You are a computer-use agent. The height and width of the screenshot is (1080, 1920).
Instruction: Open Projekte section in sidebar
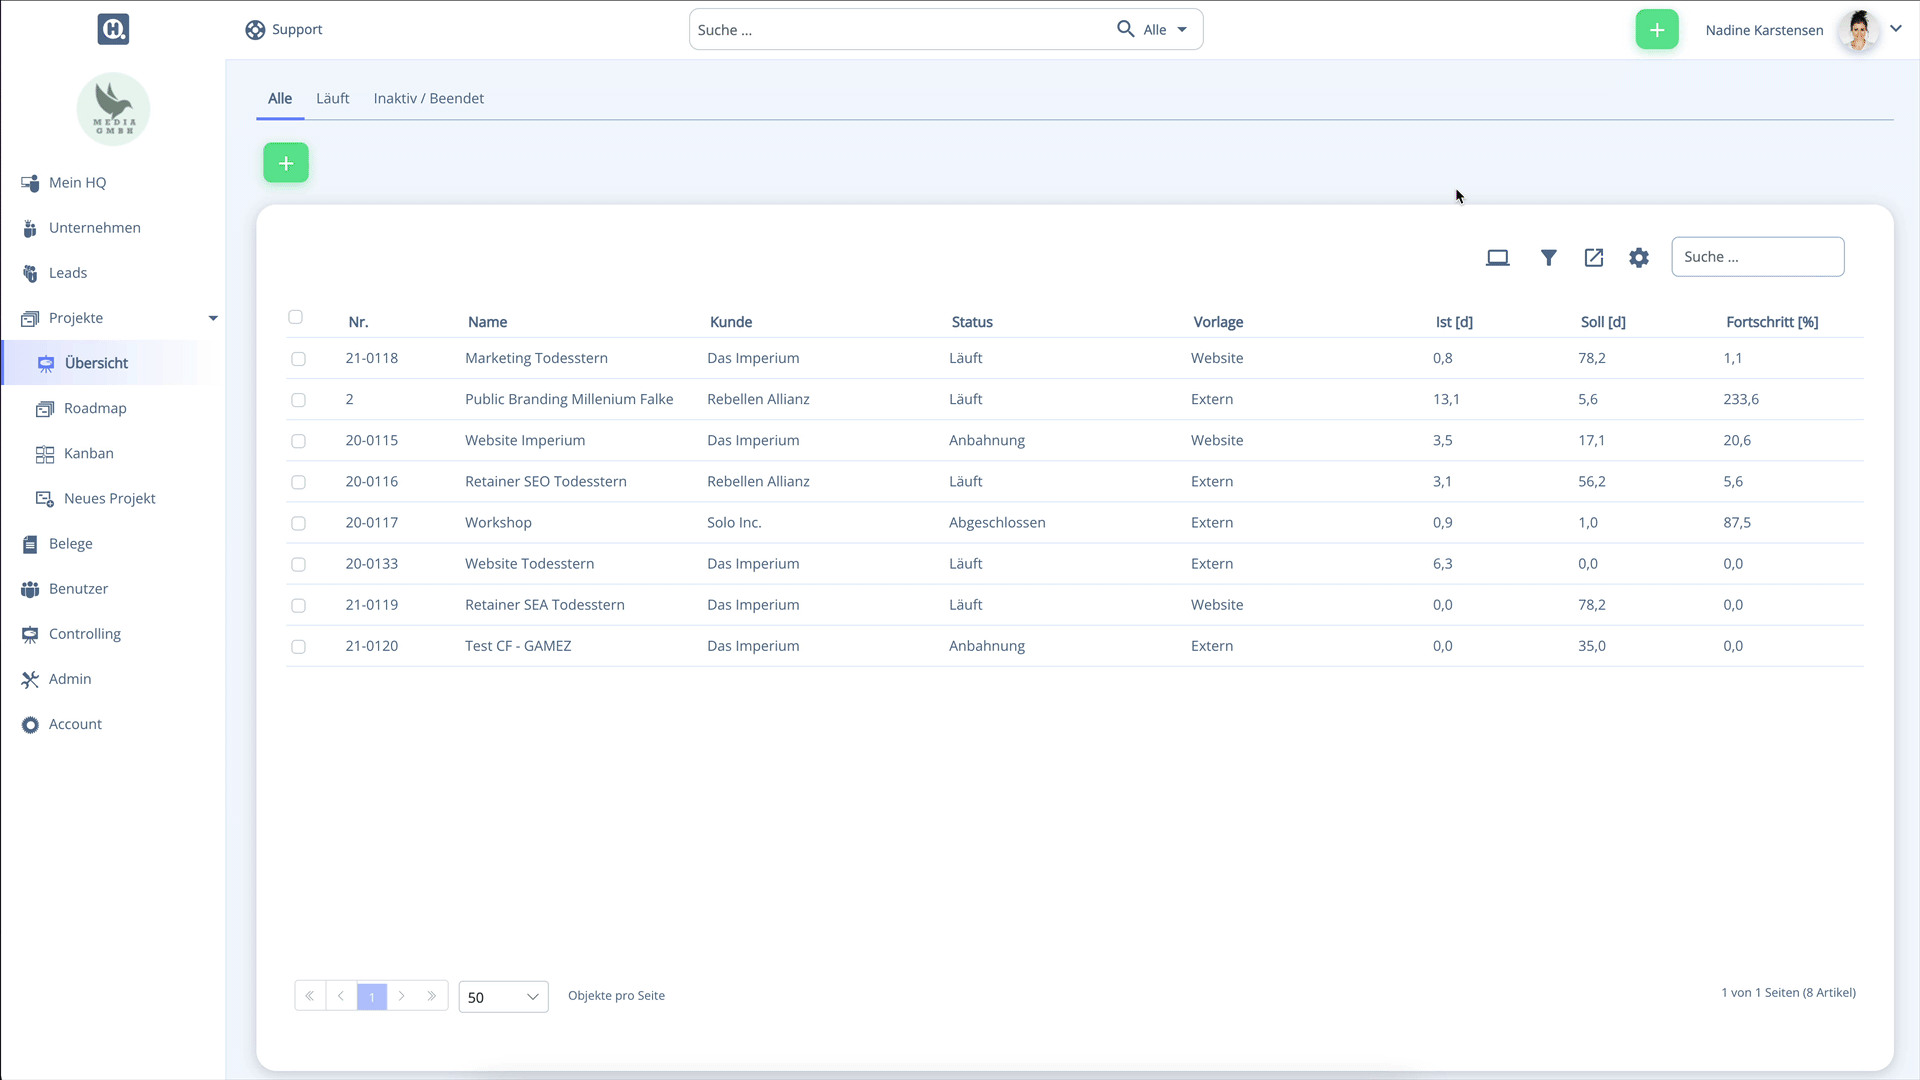(76, 317)
